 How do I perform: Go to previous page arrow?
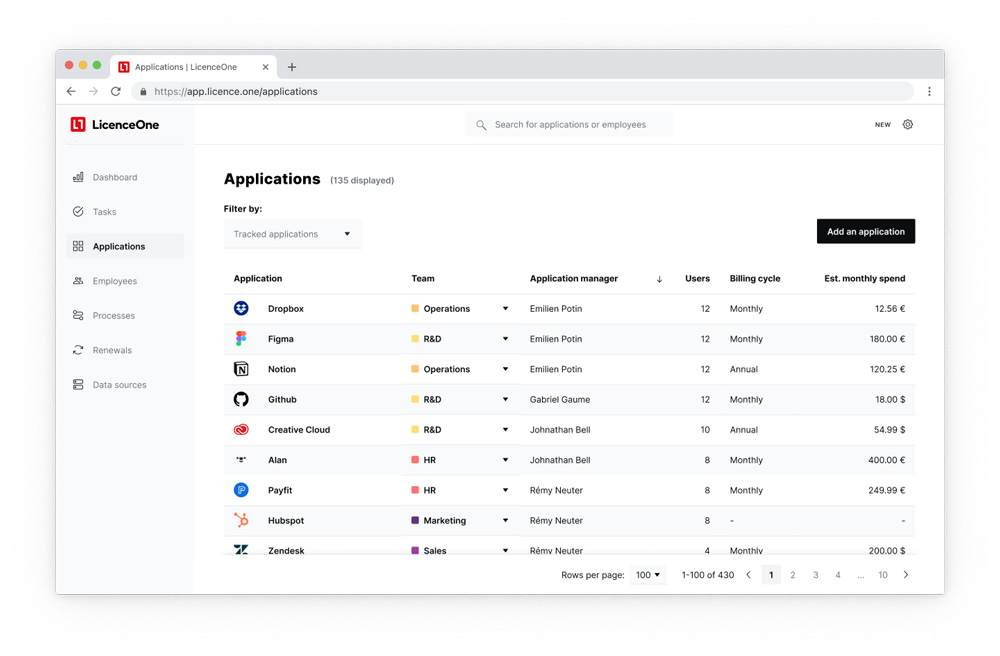pos(749,575)
